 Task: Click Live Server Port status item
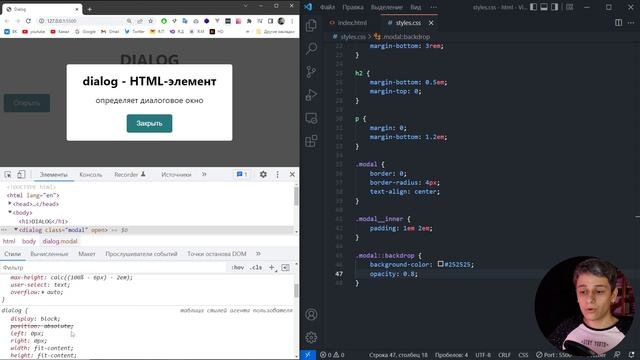(x=554, y=355)
